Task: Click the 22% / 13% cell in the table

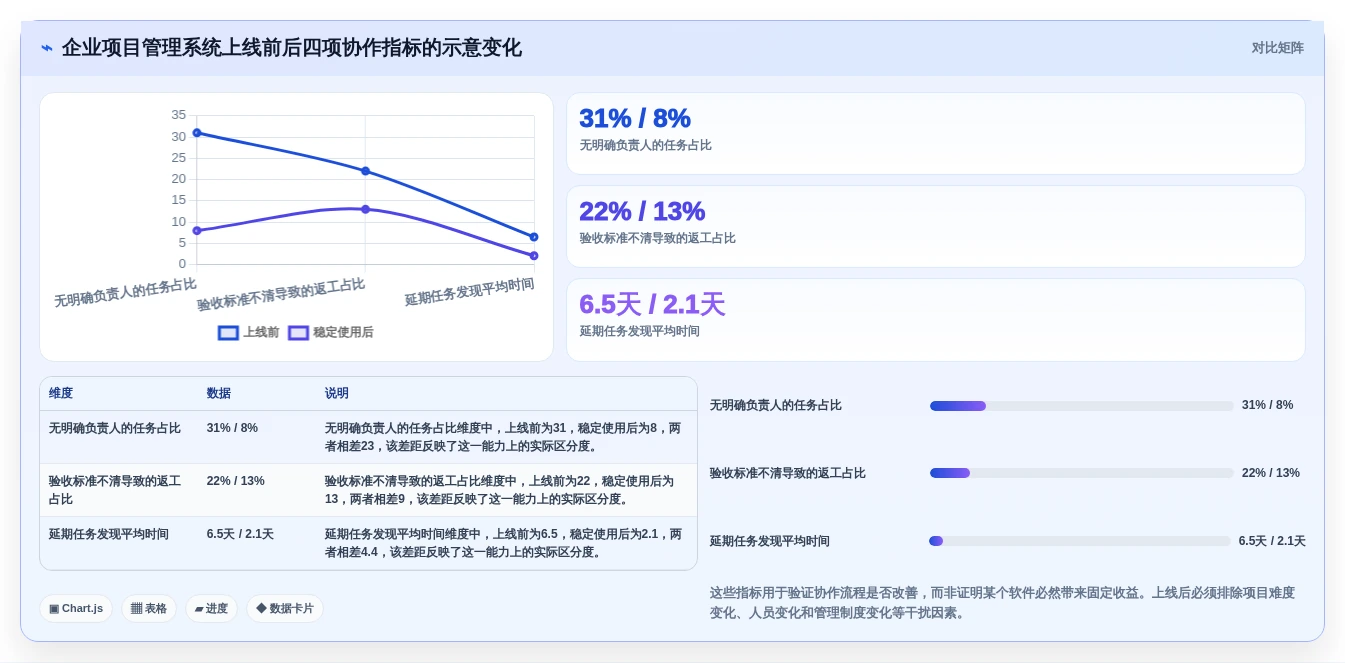Action: pos(236,481)
